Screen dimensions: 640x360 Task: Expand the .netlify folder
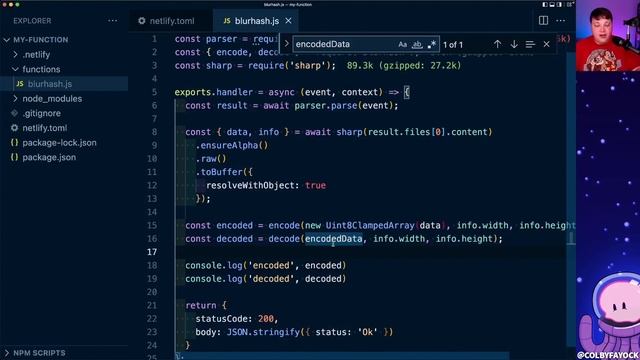point(16,54)
